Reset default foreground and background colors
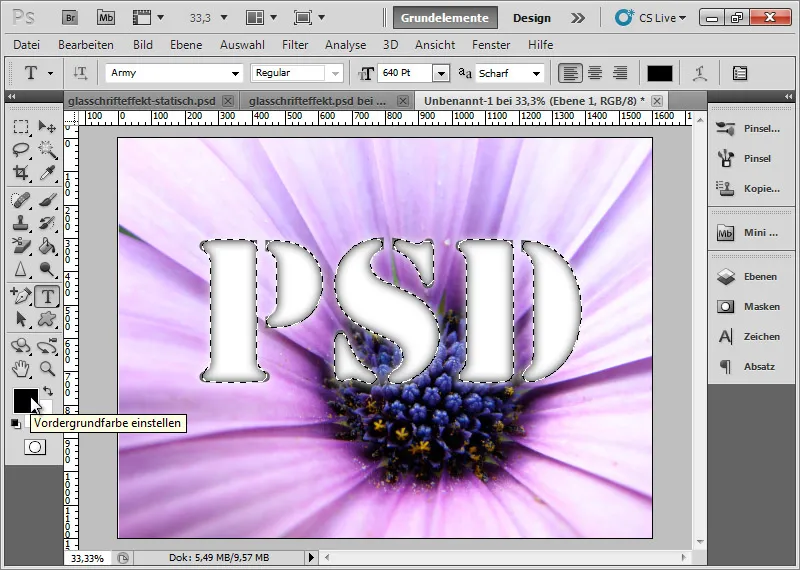The width and height of the screenshot is (800, 570). click(15, 423)
